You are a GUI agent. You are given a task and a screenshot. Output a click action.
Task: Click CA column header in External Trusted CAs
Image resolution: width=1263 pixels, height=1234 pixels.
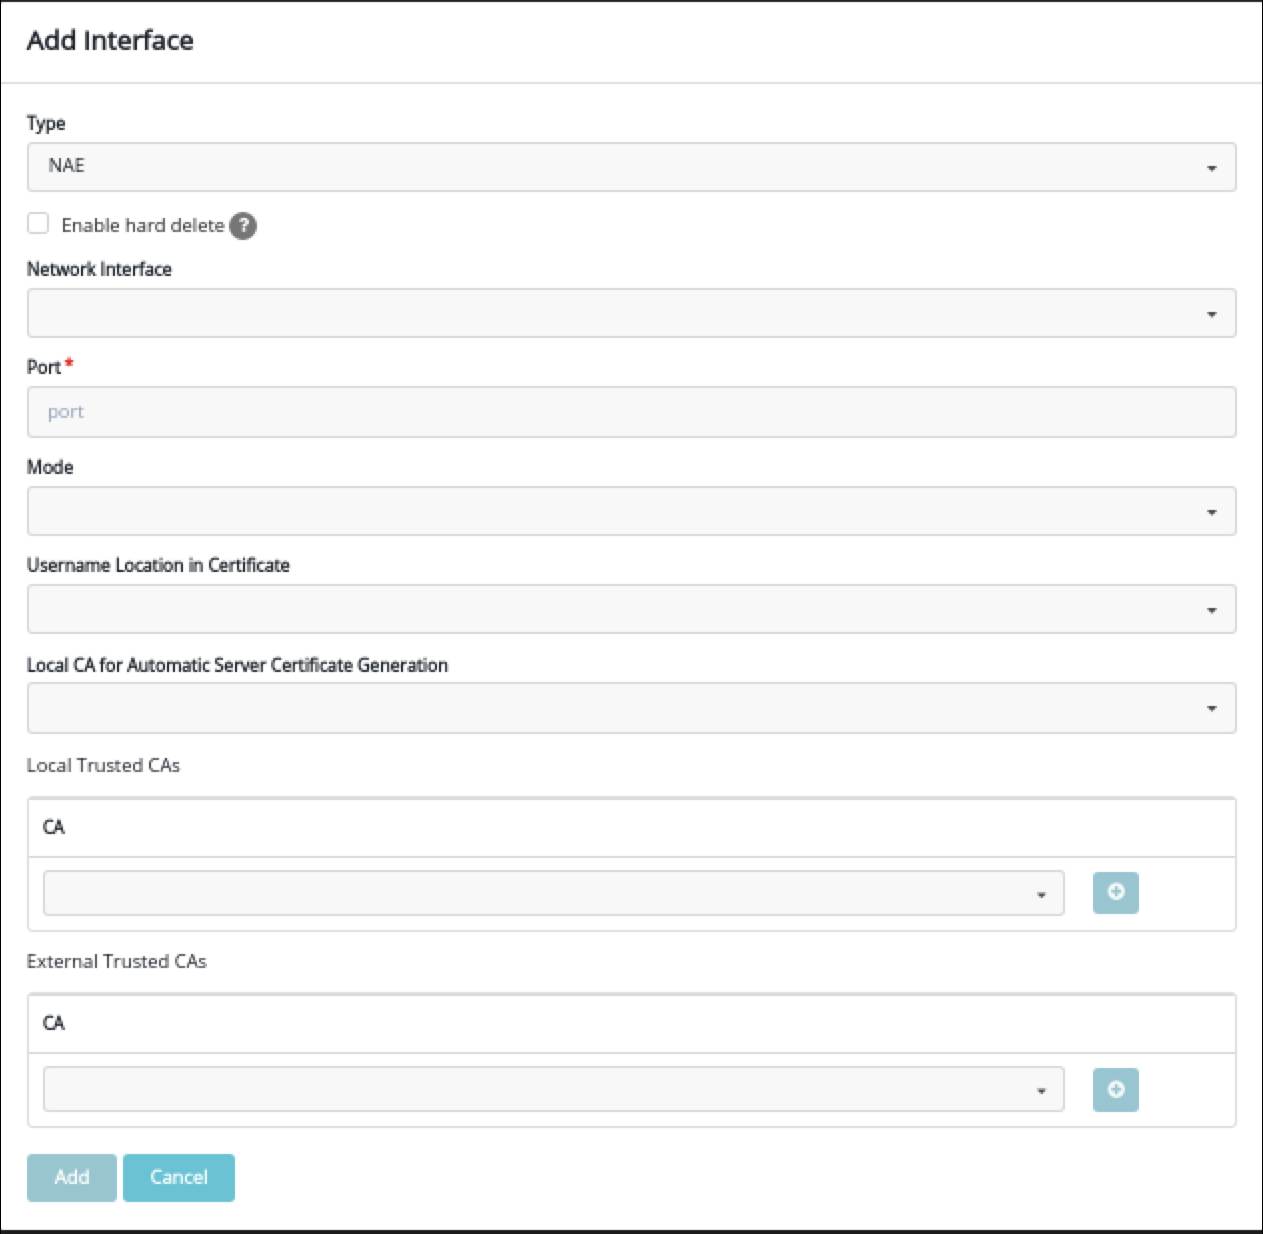click(x=54, y=1023)
